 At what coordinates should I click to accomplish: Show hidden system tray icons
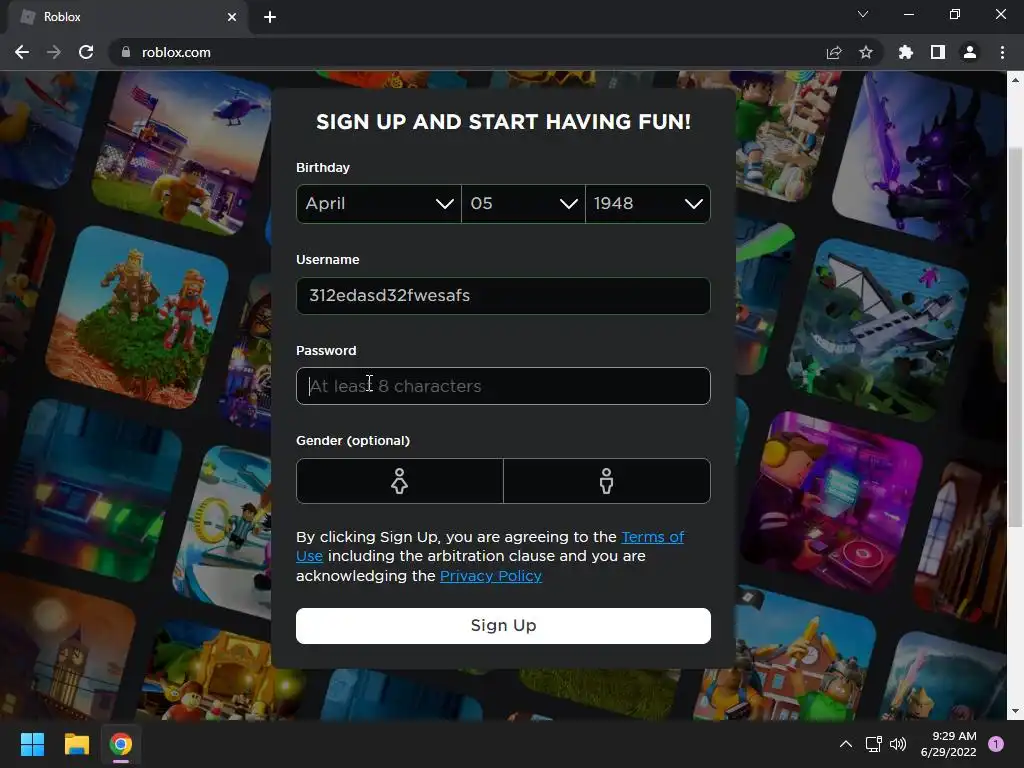(x=846, y=744)
